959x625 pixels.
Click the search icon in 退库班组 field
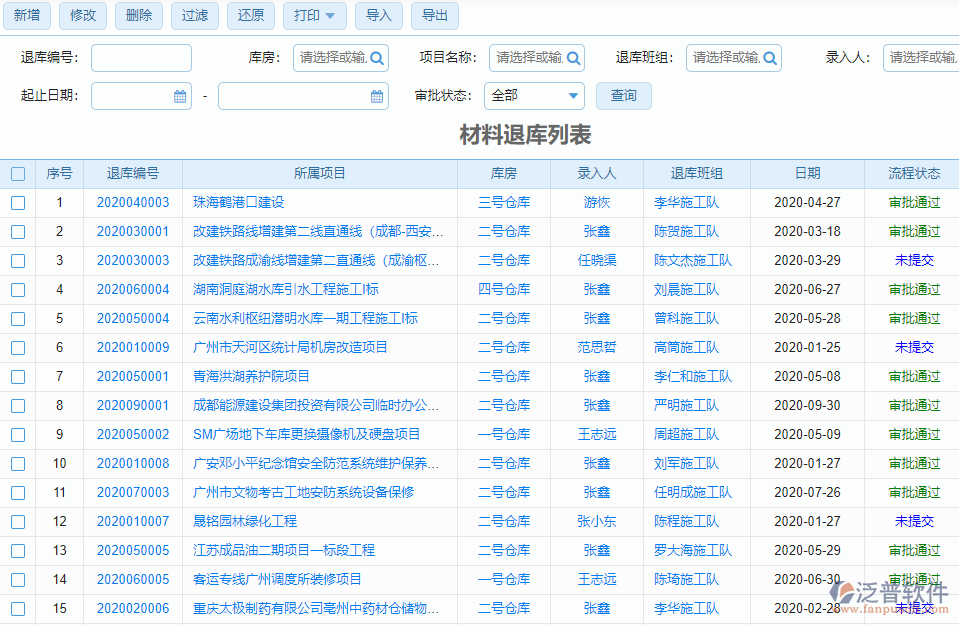tap(769, 58)
